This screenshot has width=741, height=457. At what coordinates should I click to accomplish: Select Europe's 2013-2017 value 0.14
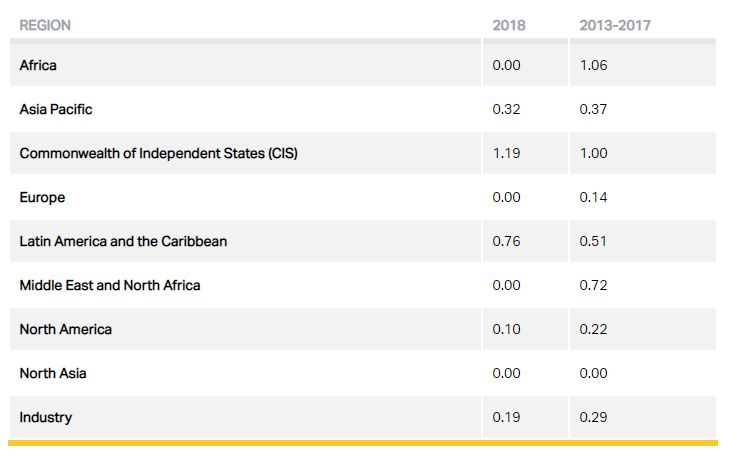[x=594, y=197]
